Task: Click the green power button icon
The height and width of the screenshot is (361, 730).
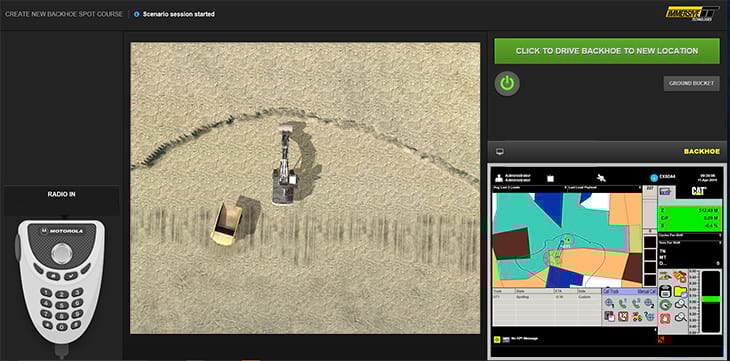Action: click(507, 84)
